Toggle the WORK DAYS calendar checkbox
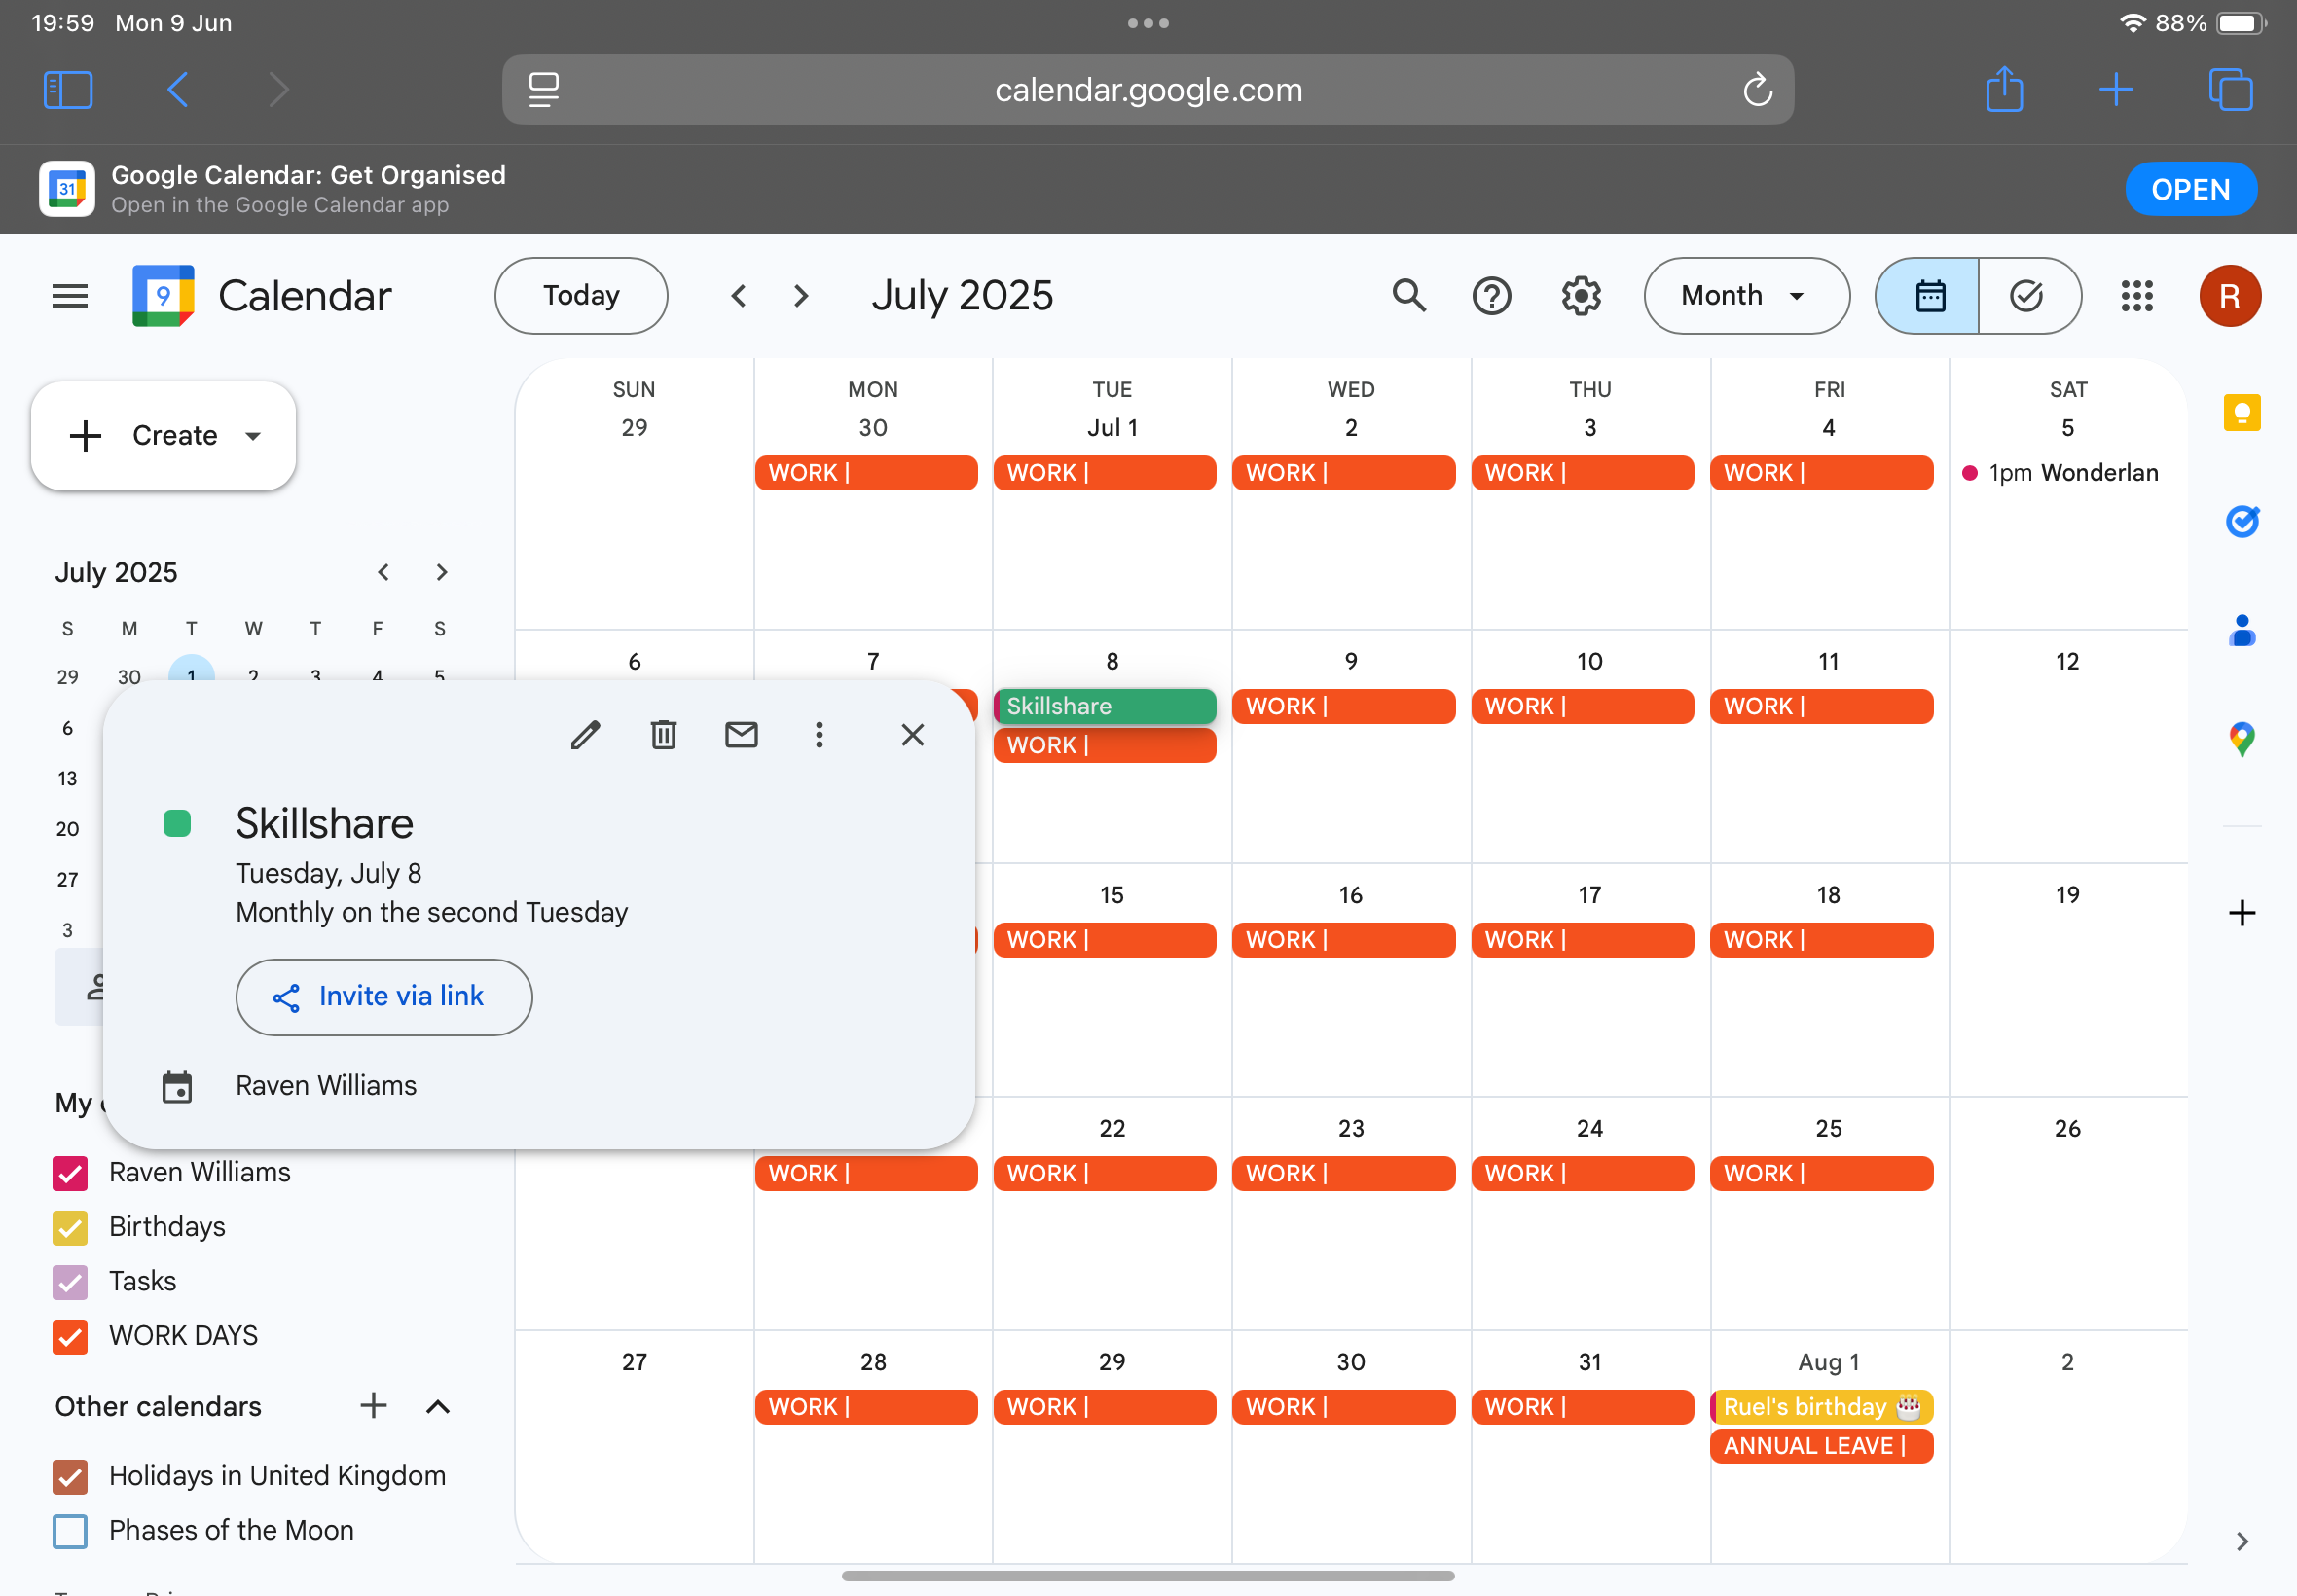2297x1596 pixels. point(70,1336)
